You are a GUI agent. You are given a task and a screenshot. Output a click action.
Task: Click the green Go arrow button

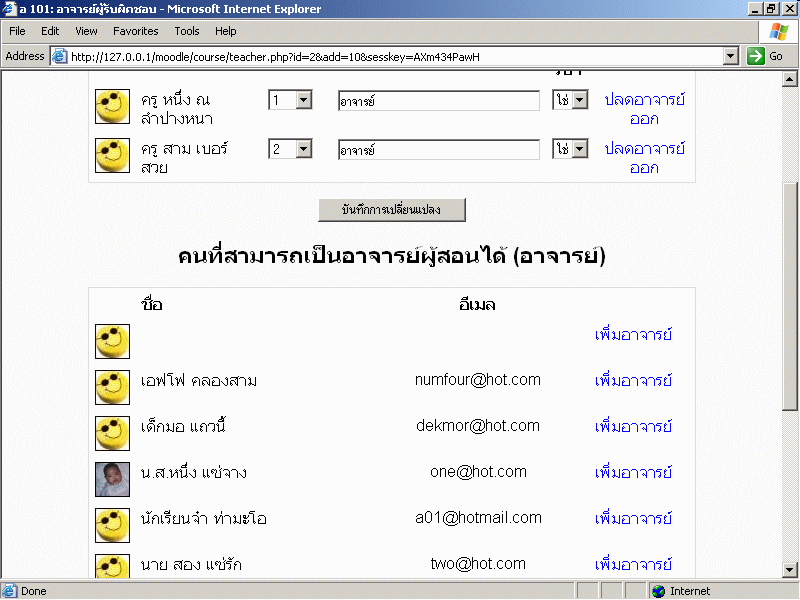pyautogui.click(x=756, y=56)
